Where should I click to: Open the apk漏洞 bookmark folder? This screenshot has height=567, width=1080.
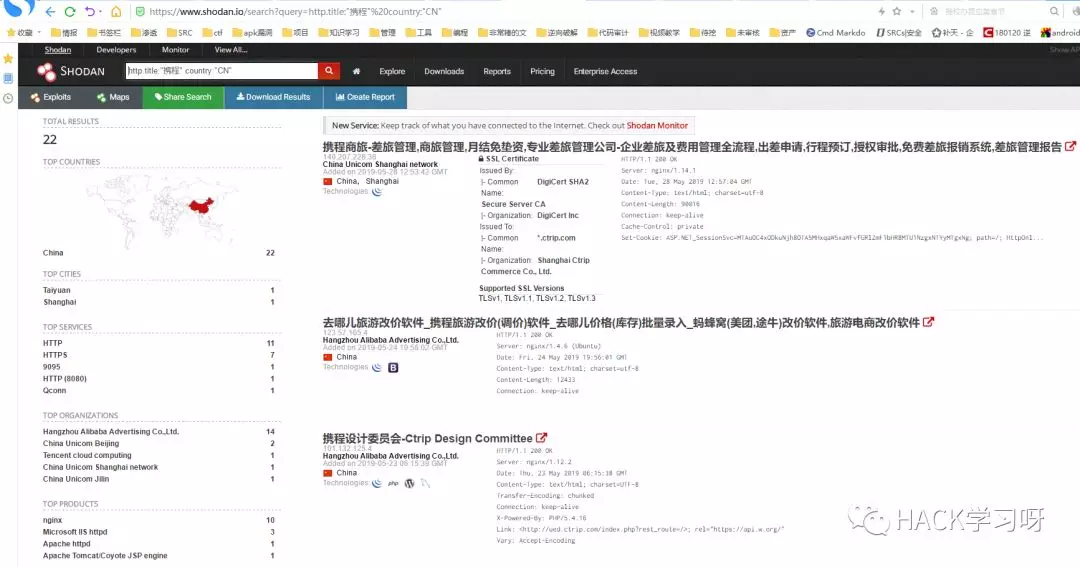[x=252, y=32]
